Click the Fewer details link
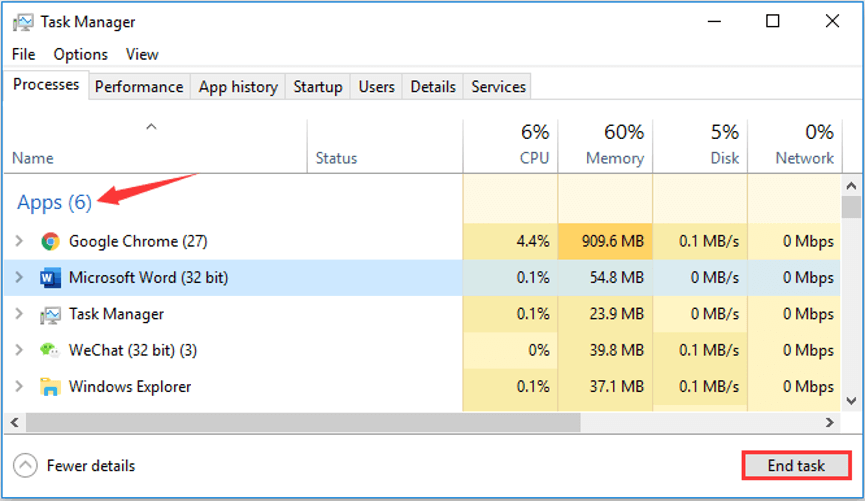The image size is (865, 501). point(91,466)
